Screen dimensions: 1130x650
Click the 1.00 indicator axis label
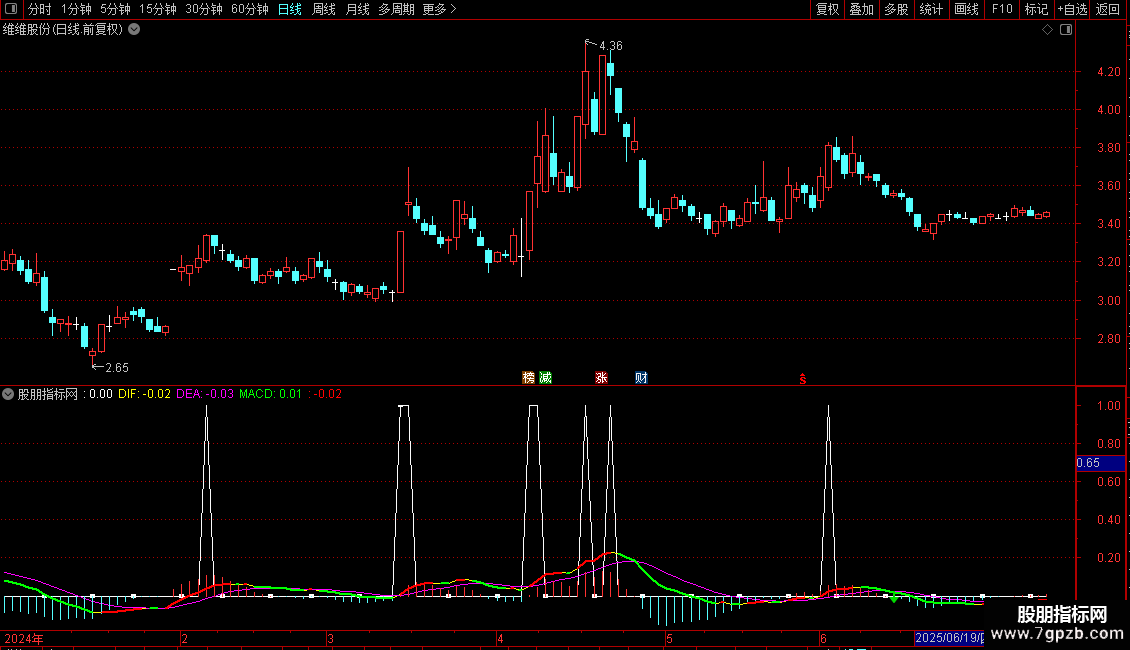(x=1108, y=406)
